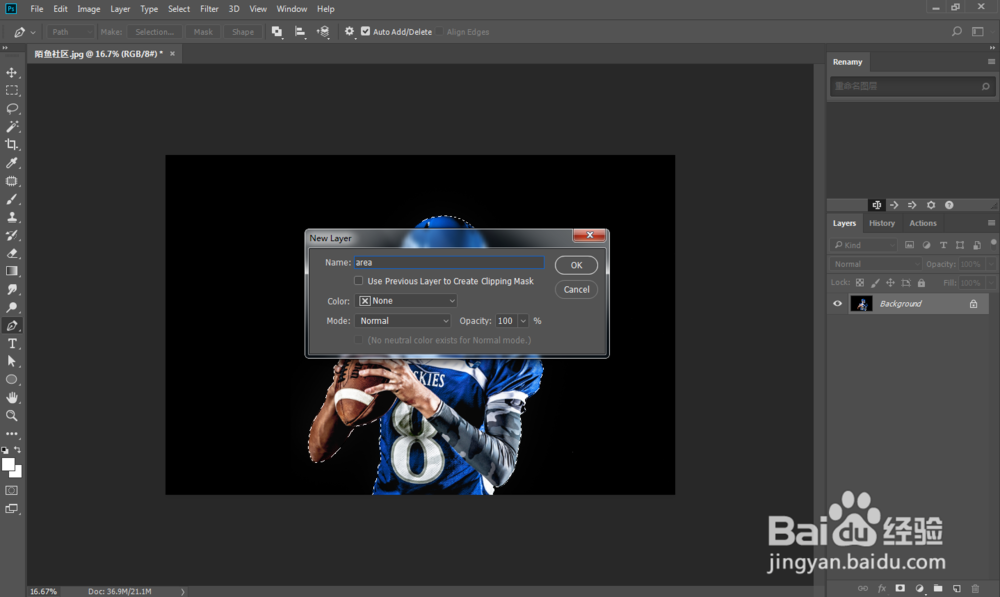Viewport: 1000px width, 597px height.
Task: Open the Renamy panel menu
Action: point(991,62)
